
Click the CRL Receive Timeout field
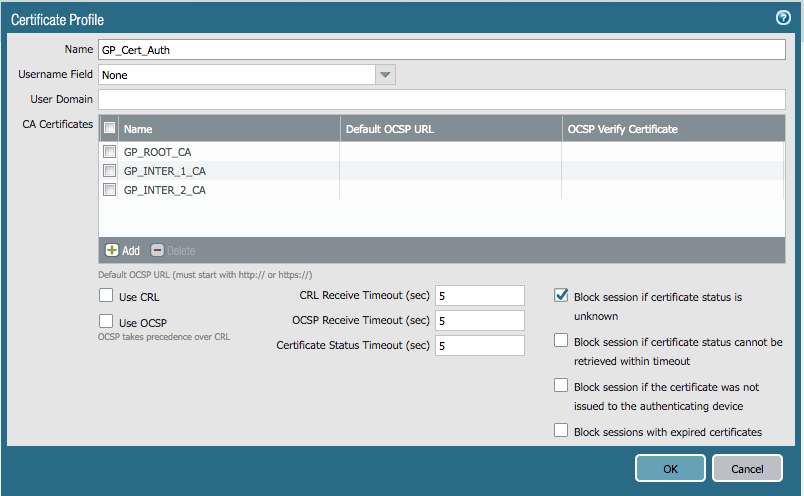point(479,295)
